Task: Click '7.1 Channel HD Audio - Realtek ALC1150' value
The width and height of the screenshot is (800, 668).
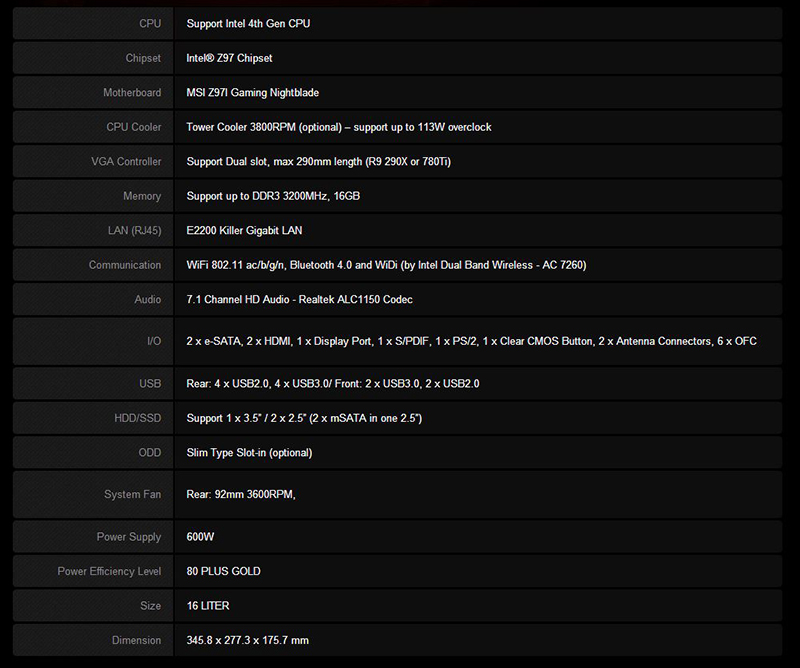Action: coord(283,300)
